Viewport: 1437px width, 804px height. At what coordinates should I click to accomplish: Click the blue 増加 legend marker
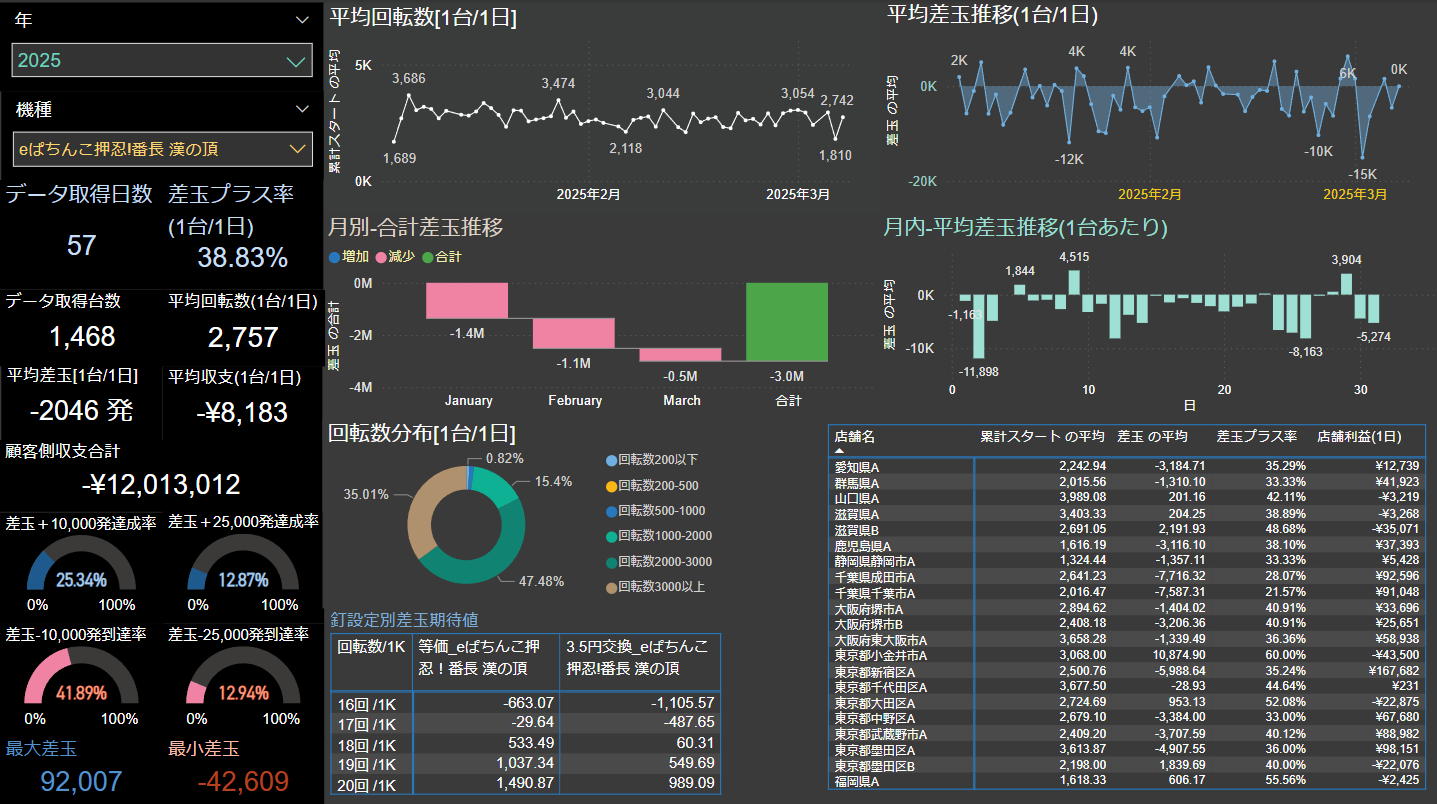334,257
